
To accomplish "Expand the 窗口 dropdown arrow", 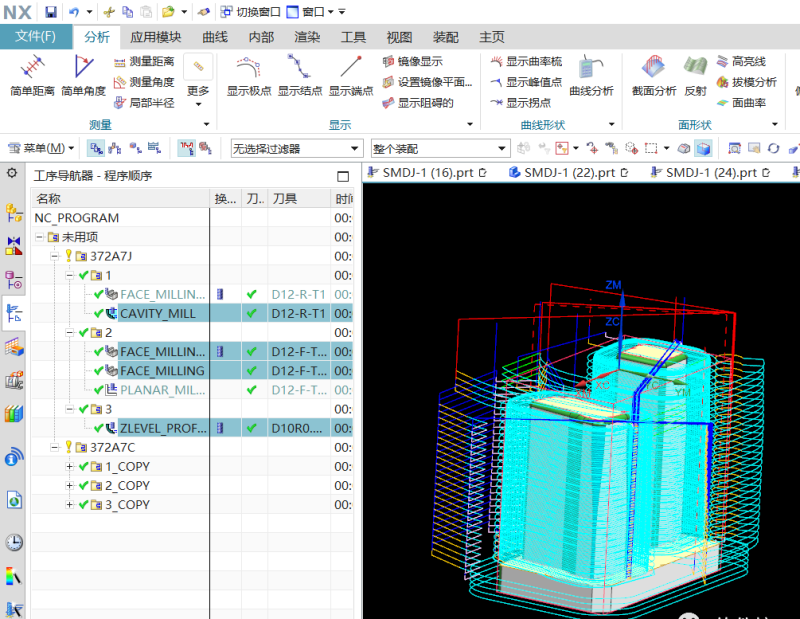I will pyautogui.click(x=331, y=12).
